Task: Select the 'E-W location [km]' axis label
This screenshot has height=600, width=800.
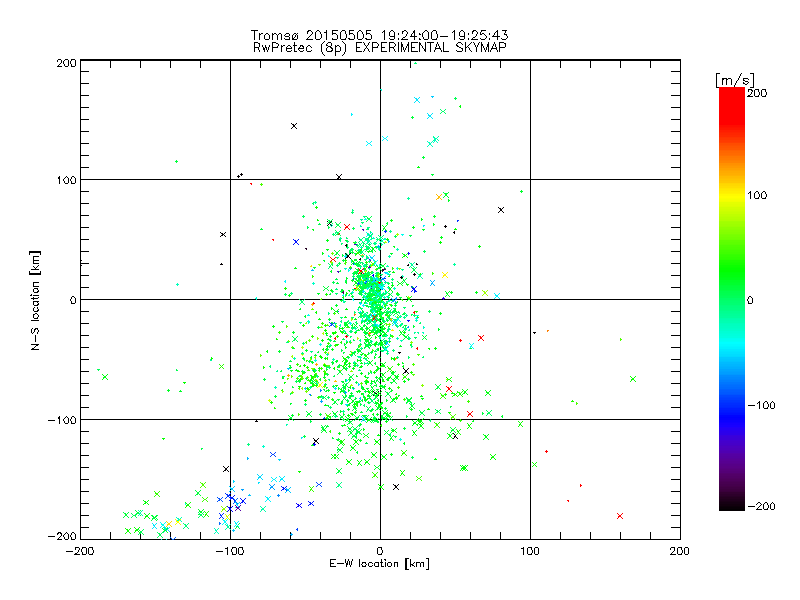Action: [379, 564]
